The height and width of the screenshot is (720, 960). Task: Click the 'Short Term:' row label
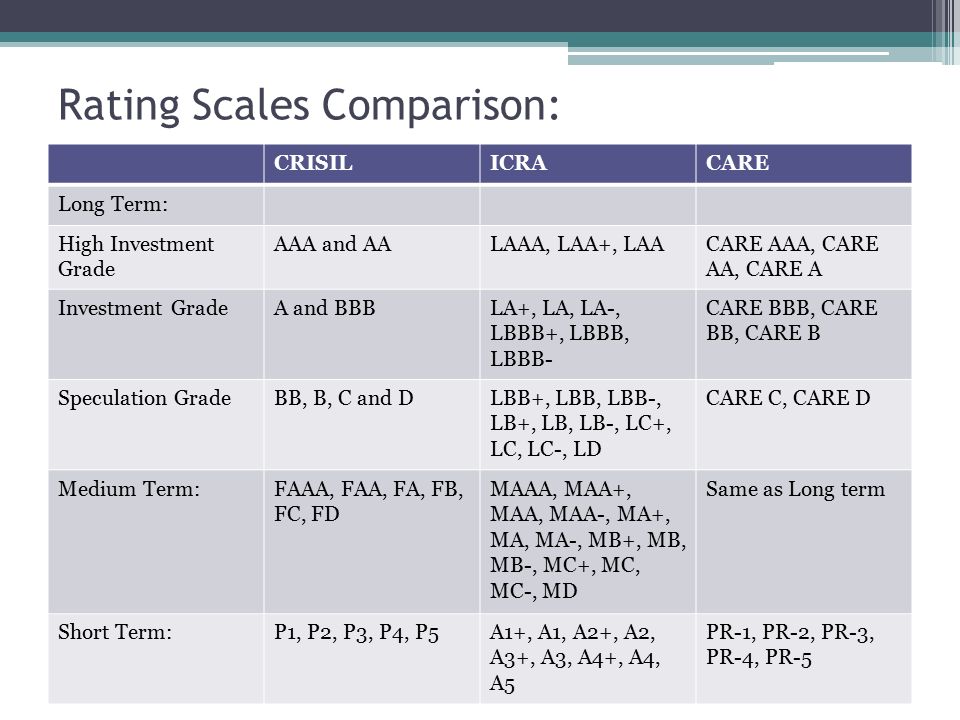(x=115, y=632)
